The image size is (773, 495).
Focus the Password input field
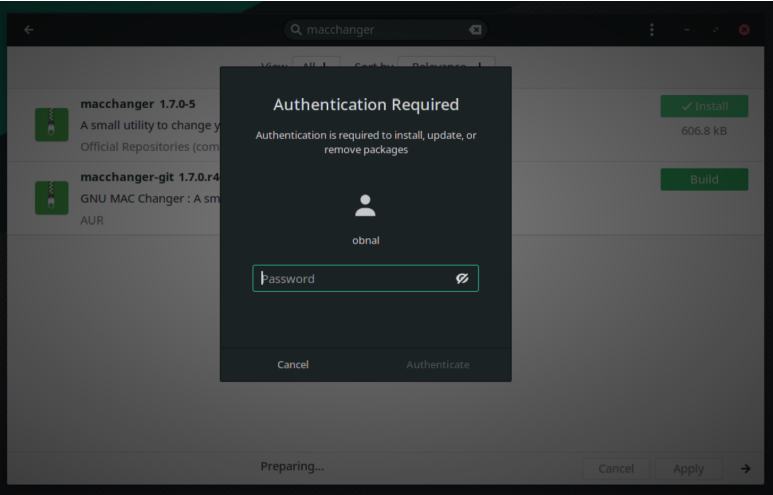(365, 279)
